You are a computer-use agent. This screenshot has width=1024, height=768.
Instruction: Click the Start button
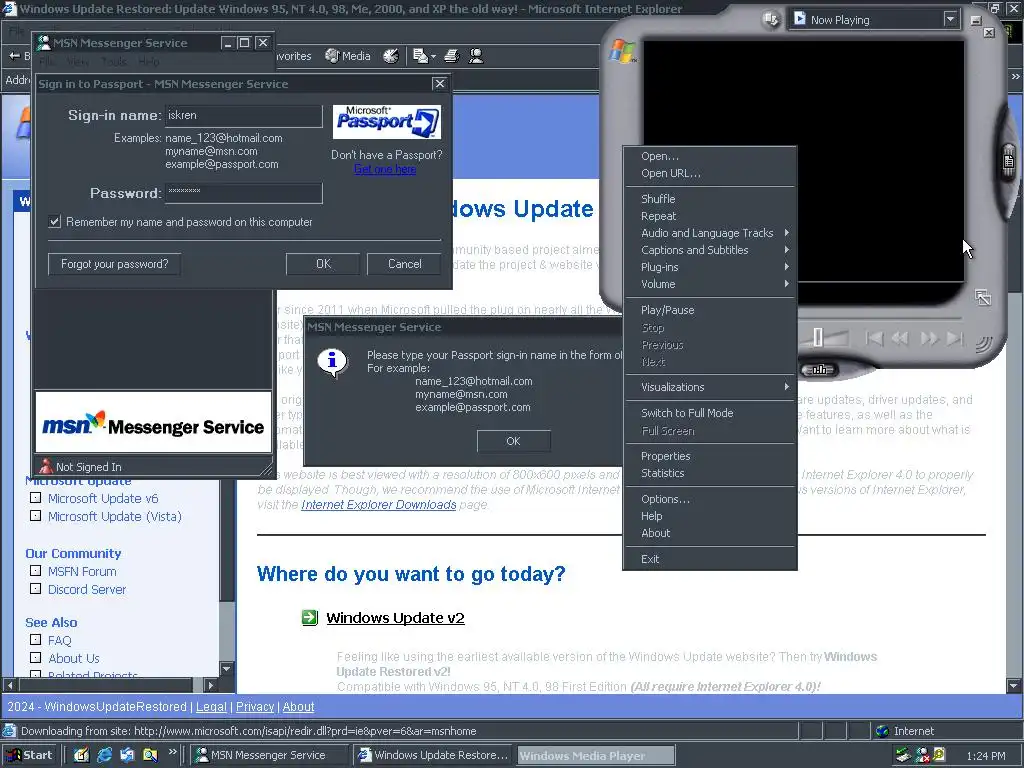[x=30, y=755]
